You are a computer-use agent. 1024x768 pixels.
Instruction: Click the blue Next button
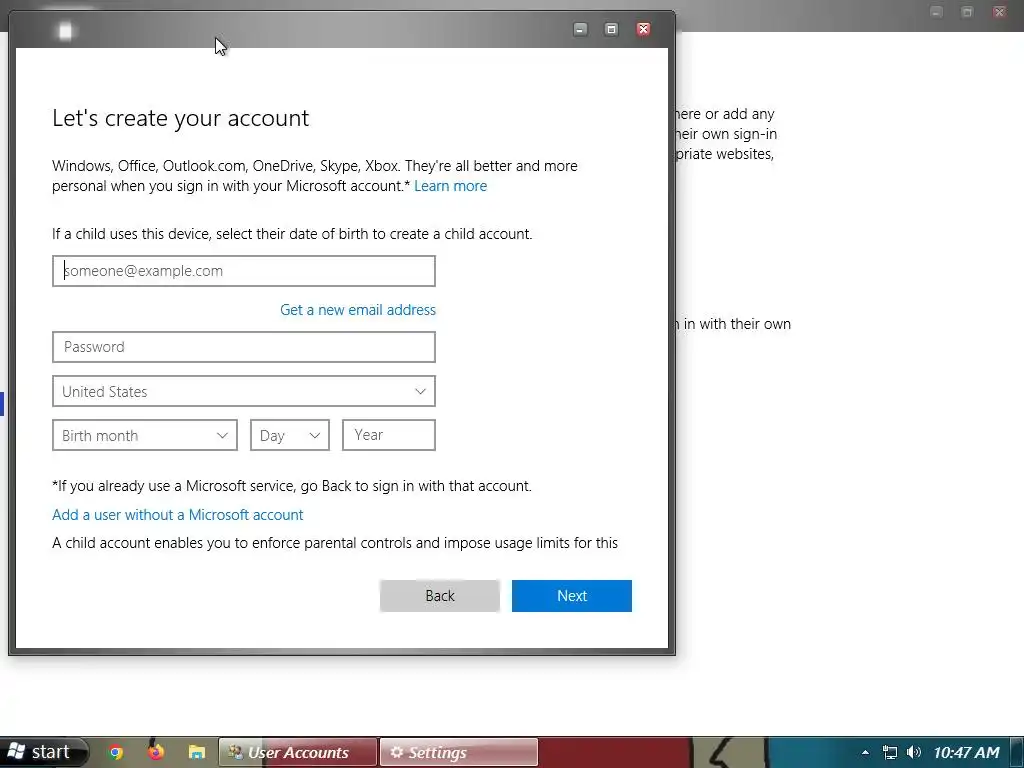[571, 596]
